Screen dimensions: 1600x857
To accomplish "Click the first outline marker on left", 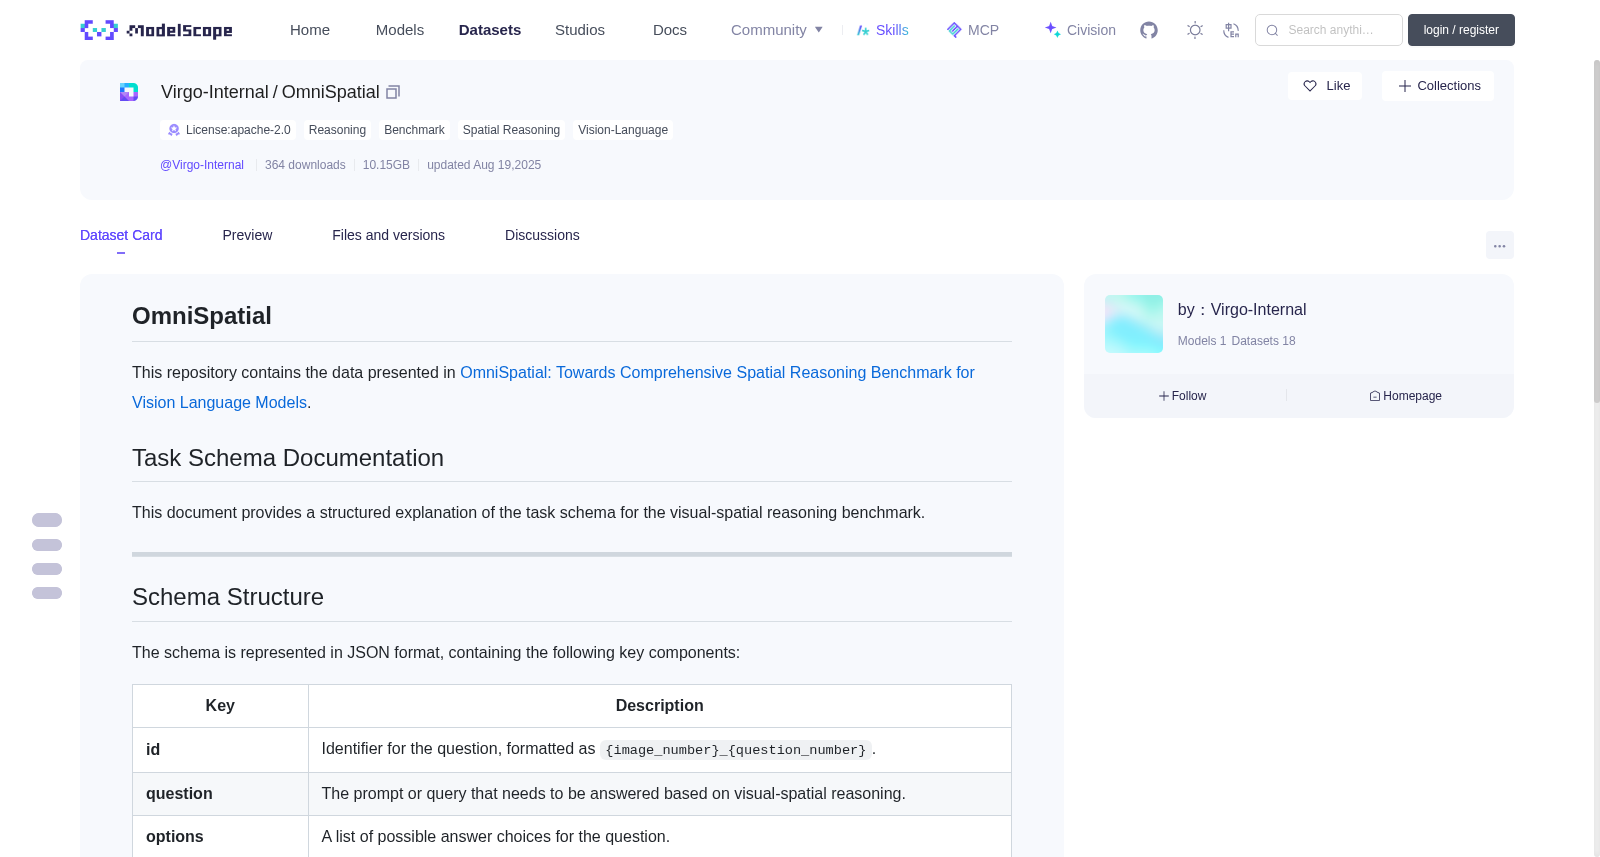I will [47, 520].
